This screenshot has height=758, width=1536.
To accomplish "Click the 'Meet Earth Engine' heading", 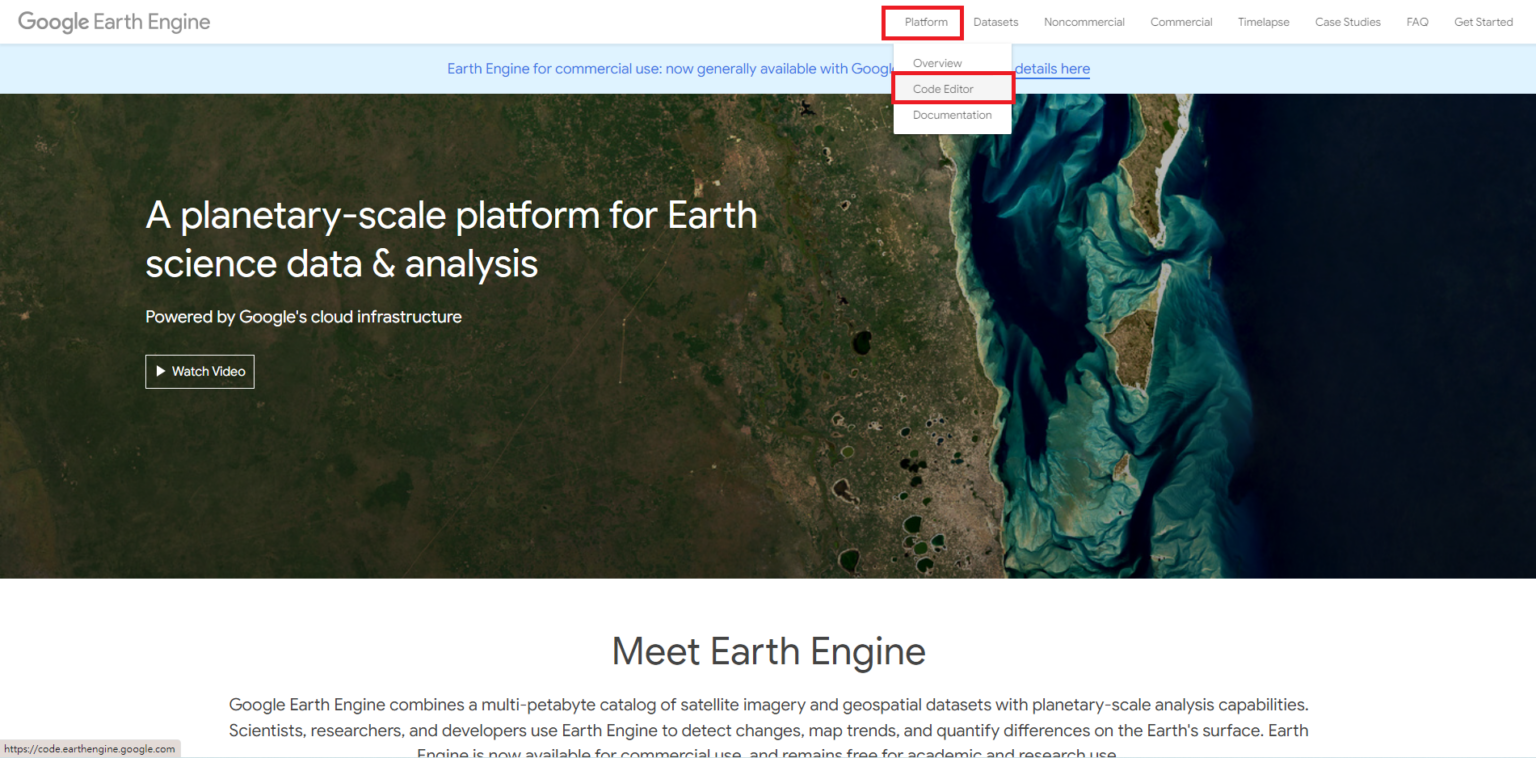I will 768,651.
